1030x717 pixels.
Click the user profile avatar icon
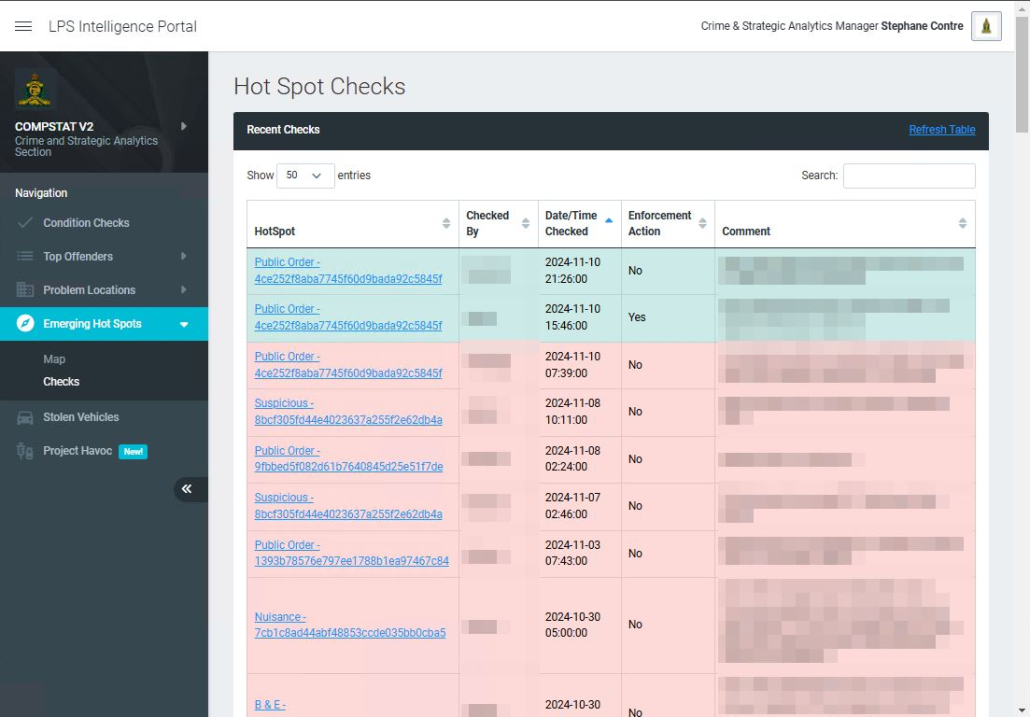tap(986, 26)
